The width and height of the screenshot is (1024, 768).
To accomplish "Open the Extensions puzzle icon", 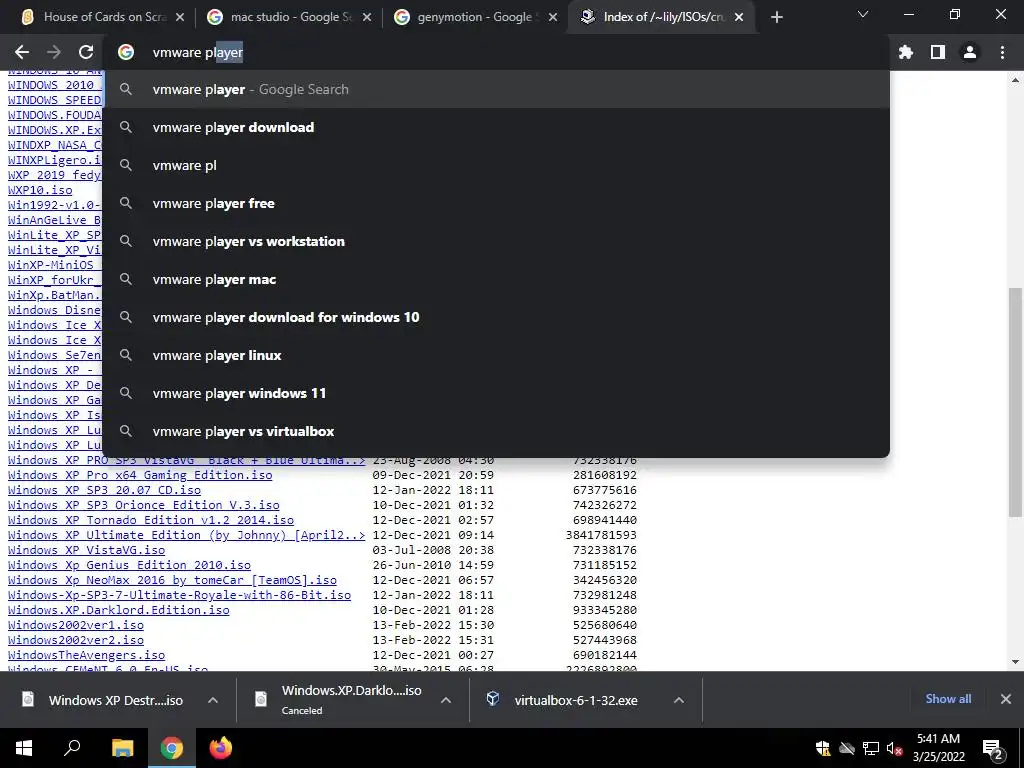I will point(906,52).
